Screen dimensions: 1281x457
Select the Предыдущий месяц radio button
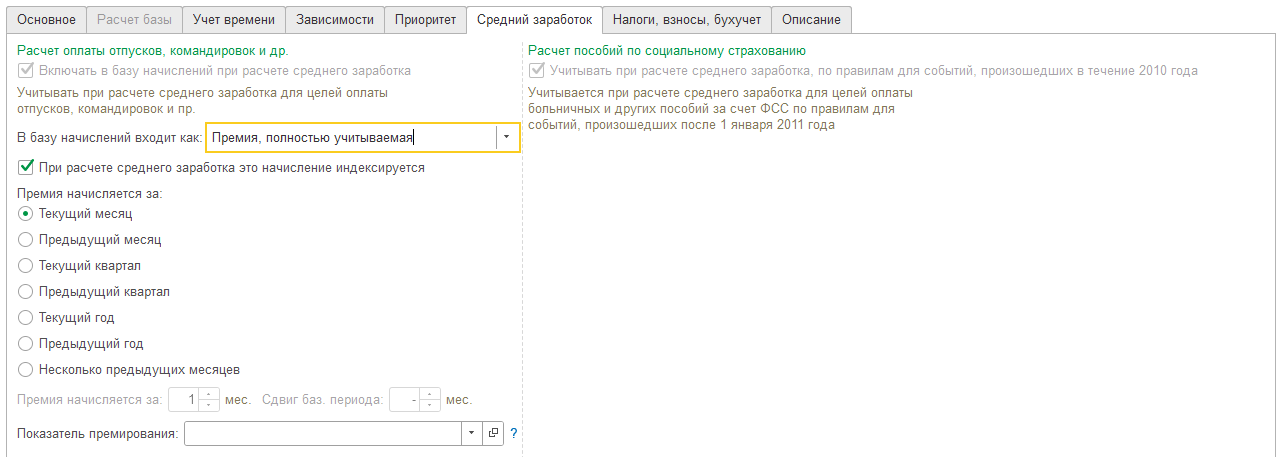[x=26, y=239]
